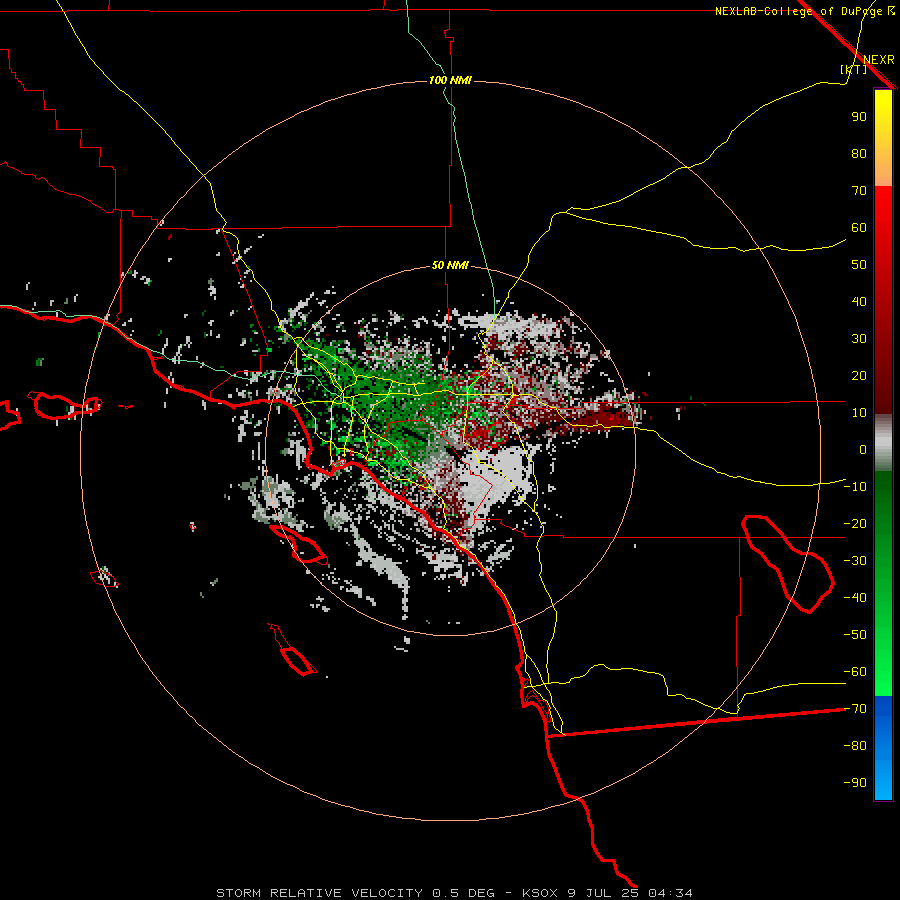
Task: Click the [KT] units label
Action: point(854,69)
